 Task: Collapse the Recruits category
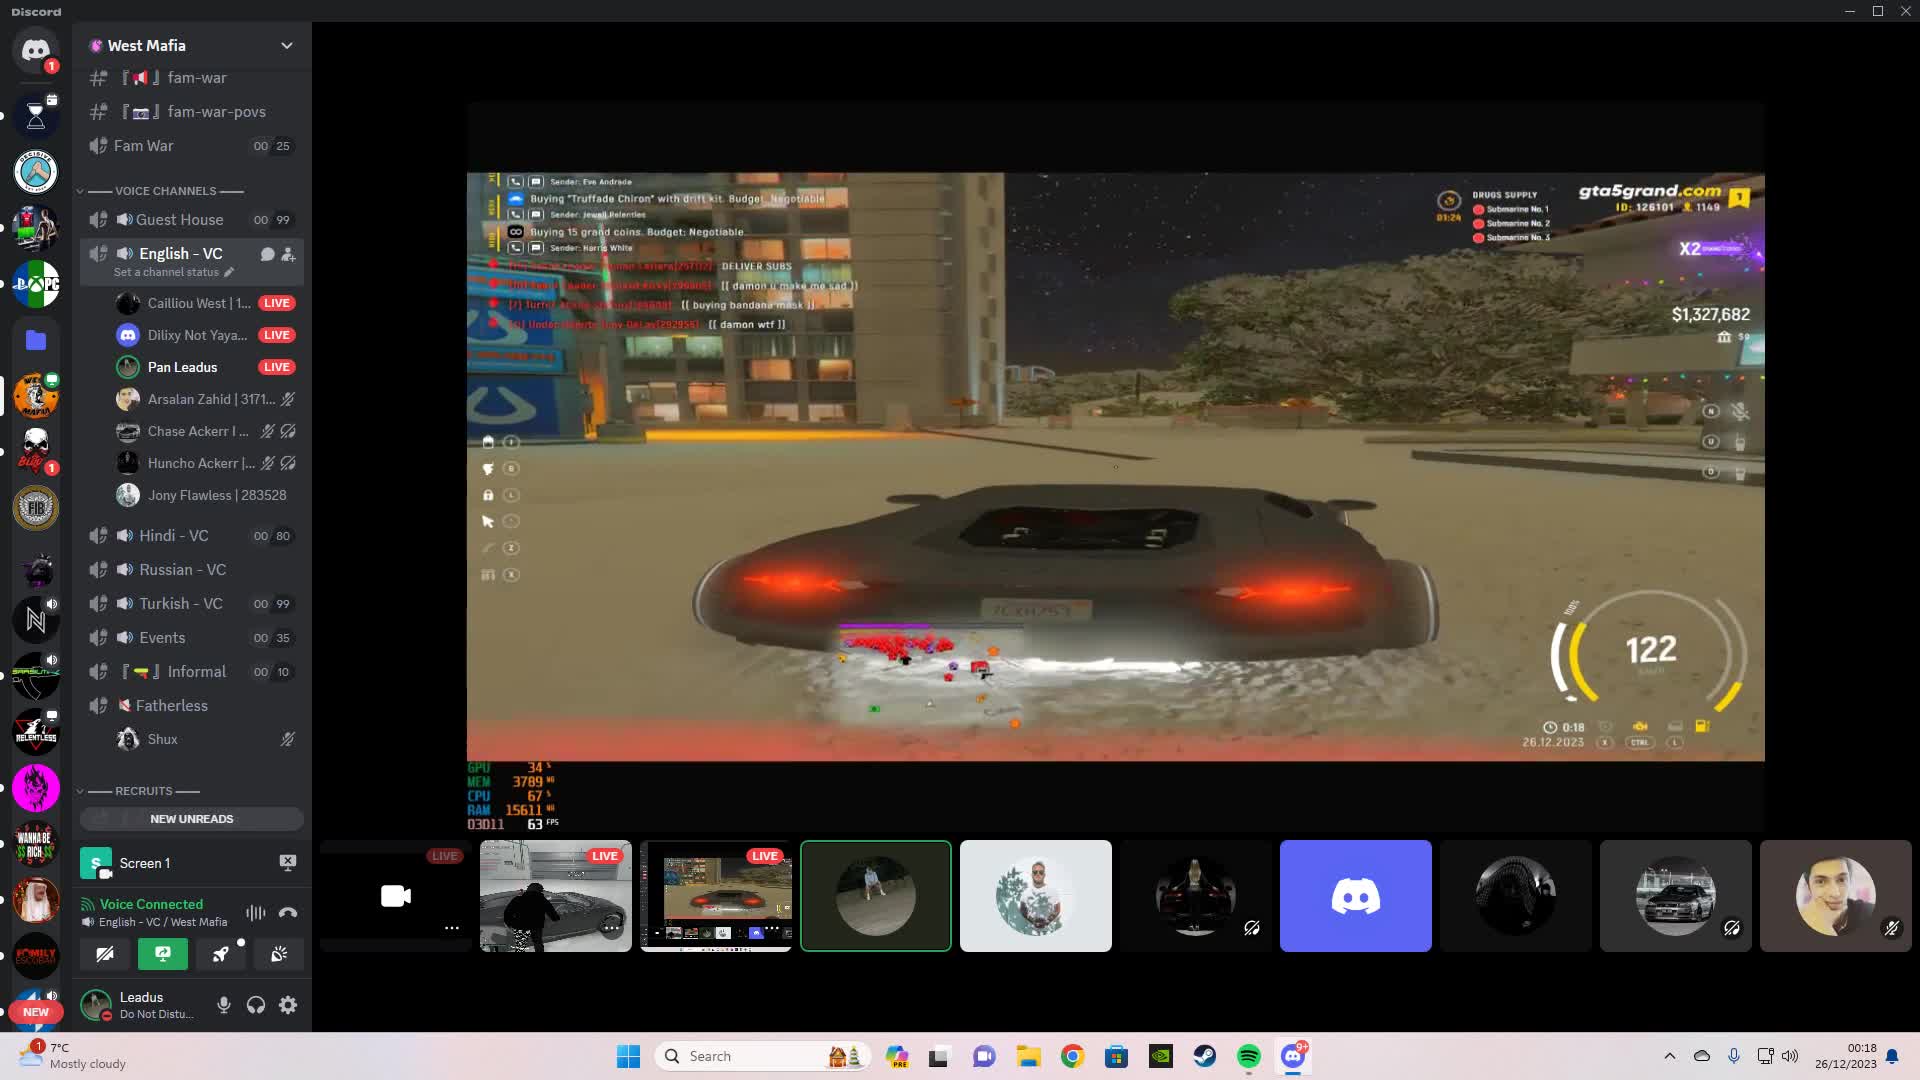click(143, 791)
